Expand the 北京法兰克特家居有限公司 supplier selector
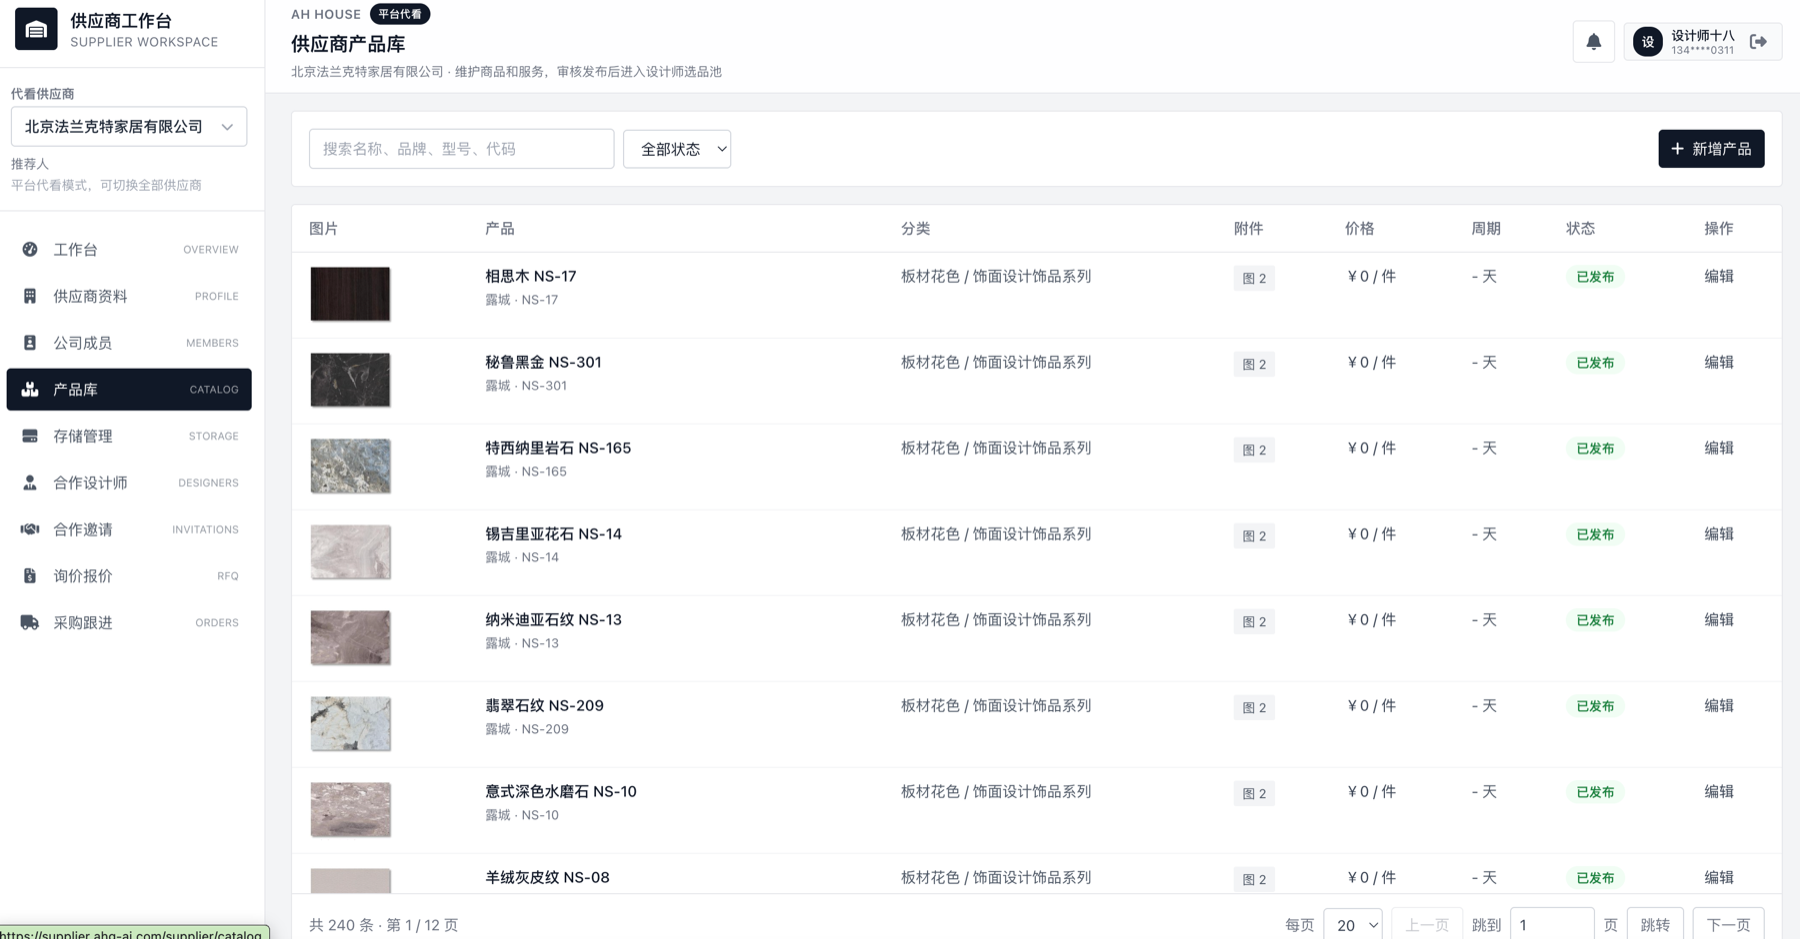The image size is (1800, 939). [129, 127]
